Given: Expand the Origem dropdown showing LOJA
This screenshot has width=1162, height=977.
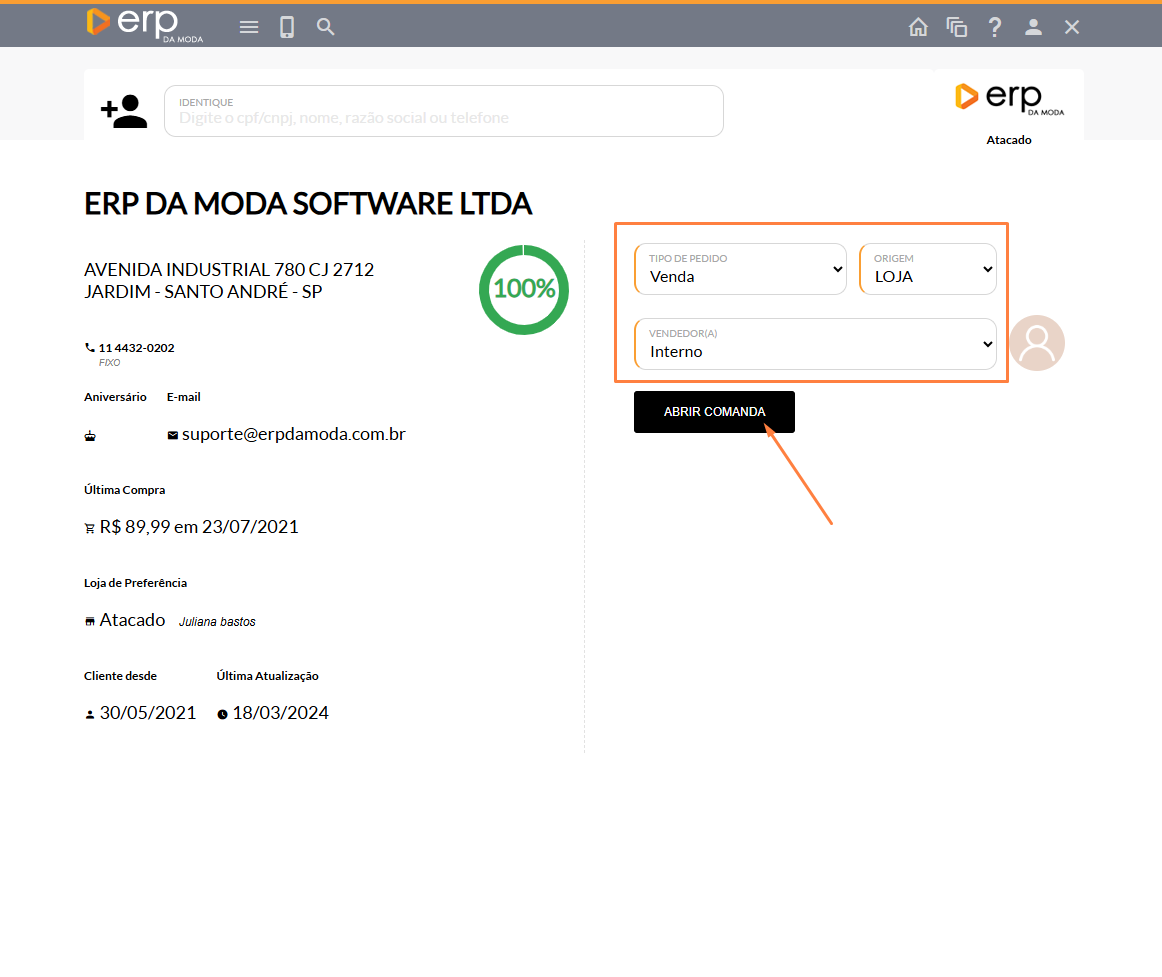Looking at the screenshot, I should click(x=928, y=269).
